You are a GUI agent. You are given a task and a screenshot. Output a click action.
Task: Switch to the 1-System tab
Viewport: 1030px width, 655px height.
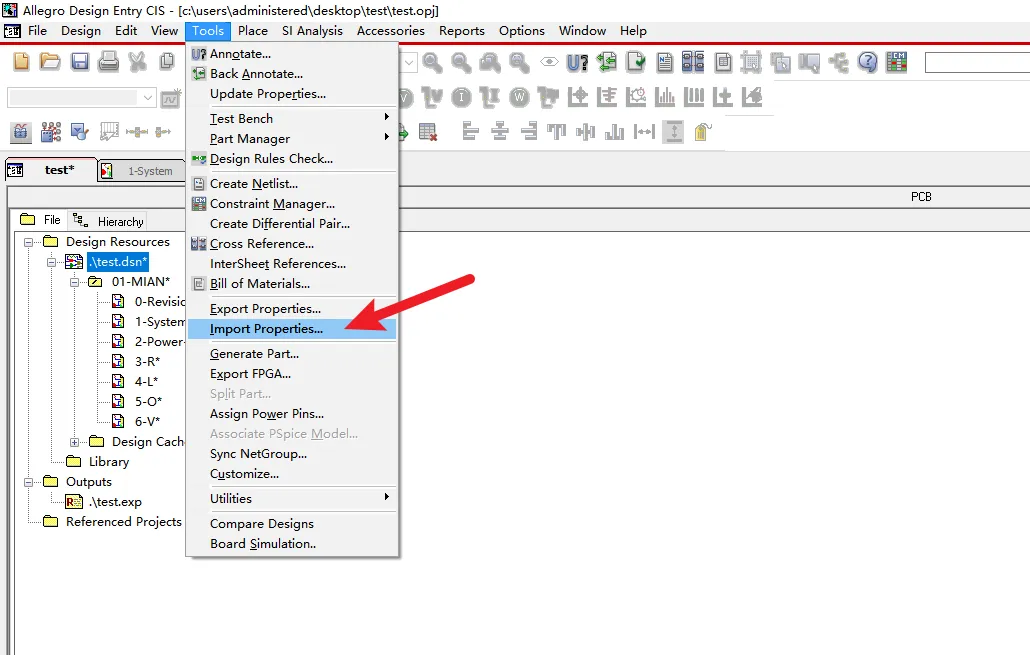[x=141, y=171]
